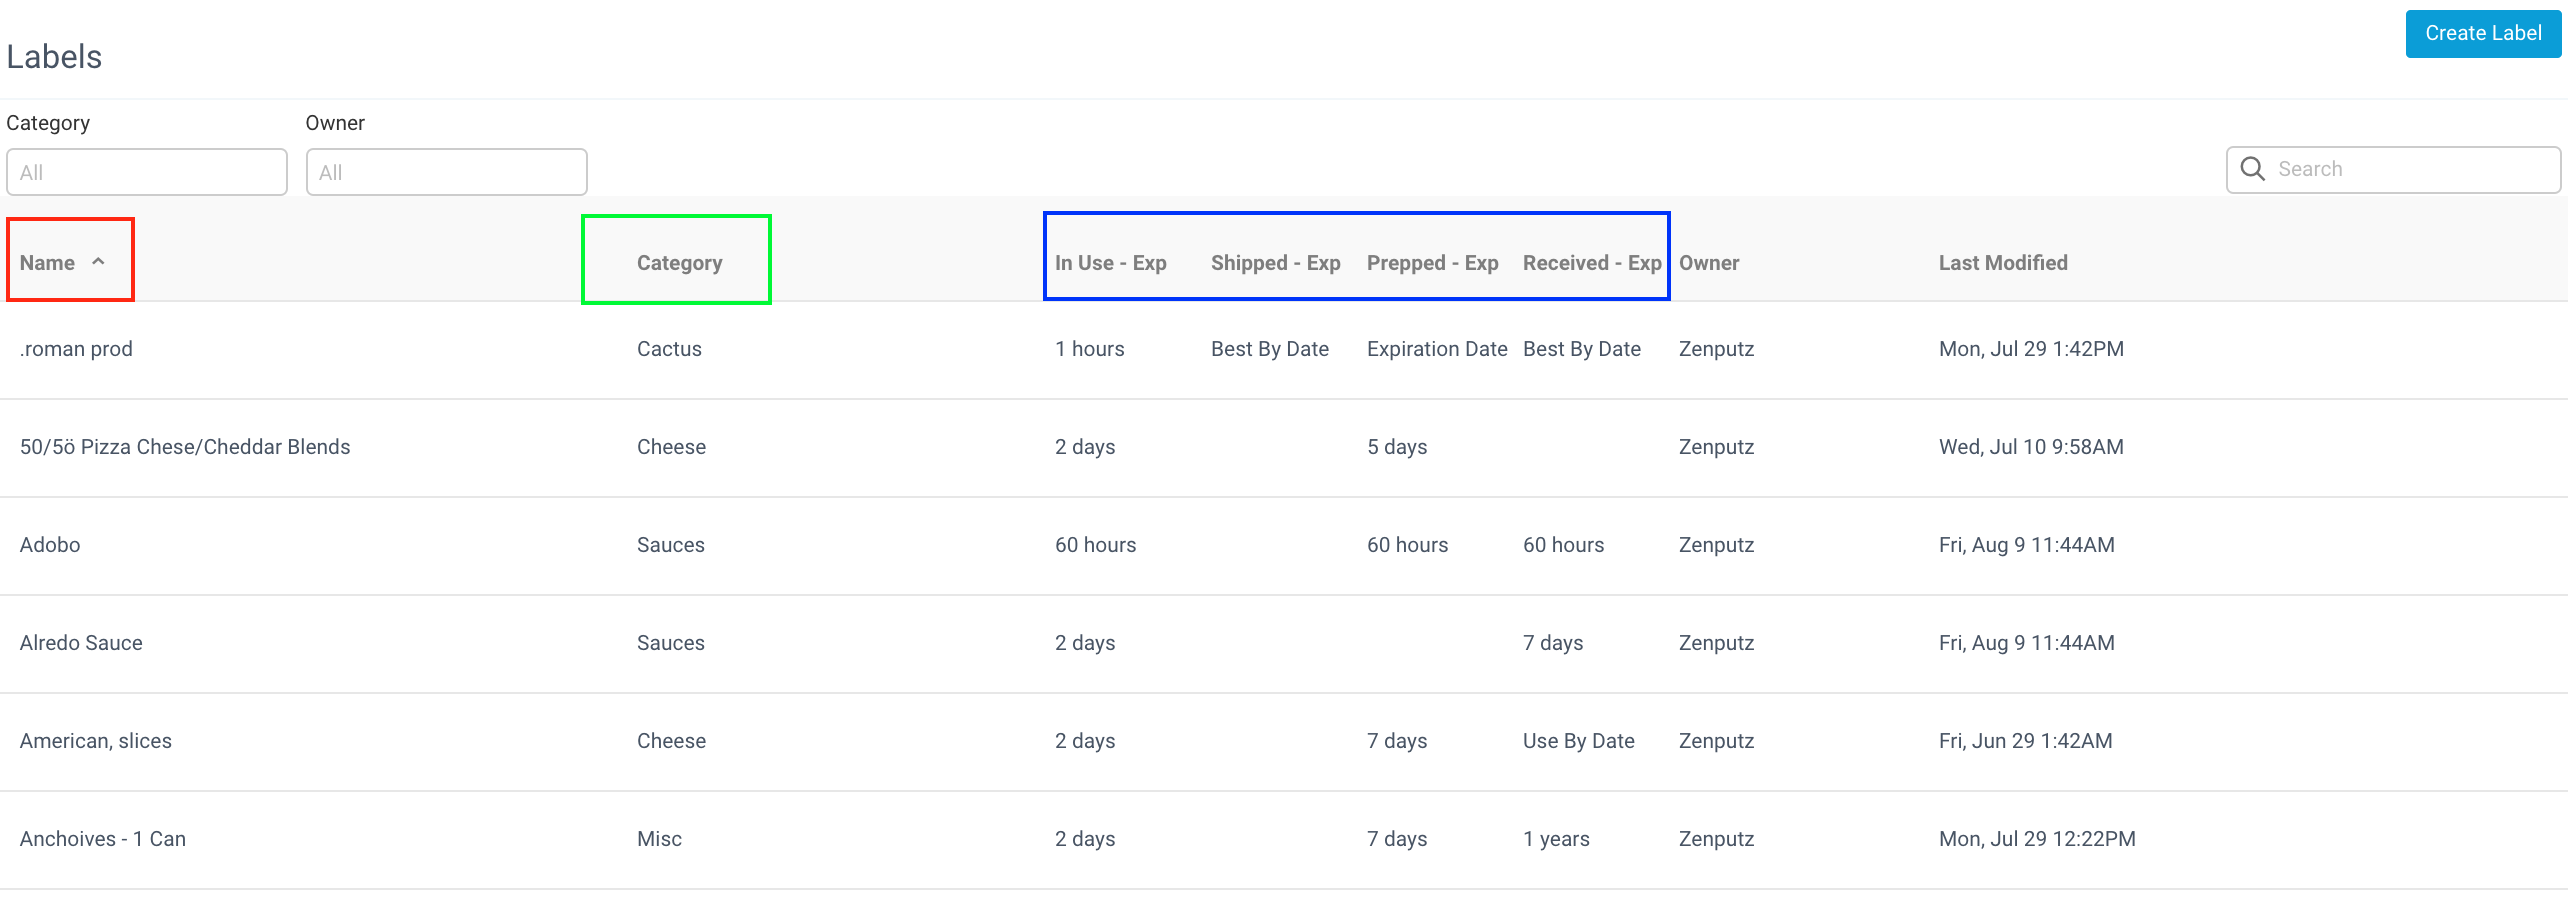2568x910 pixels.
Task: Toggle the Name column sort arrow
Action: 98,262
